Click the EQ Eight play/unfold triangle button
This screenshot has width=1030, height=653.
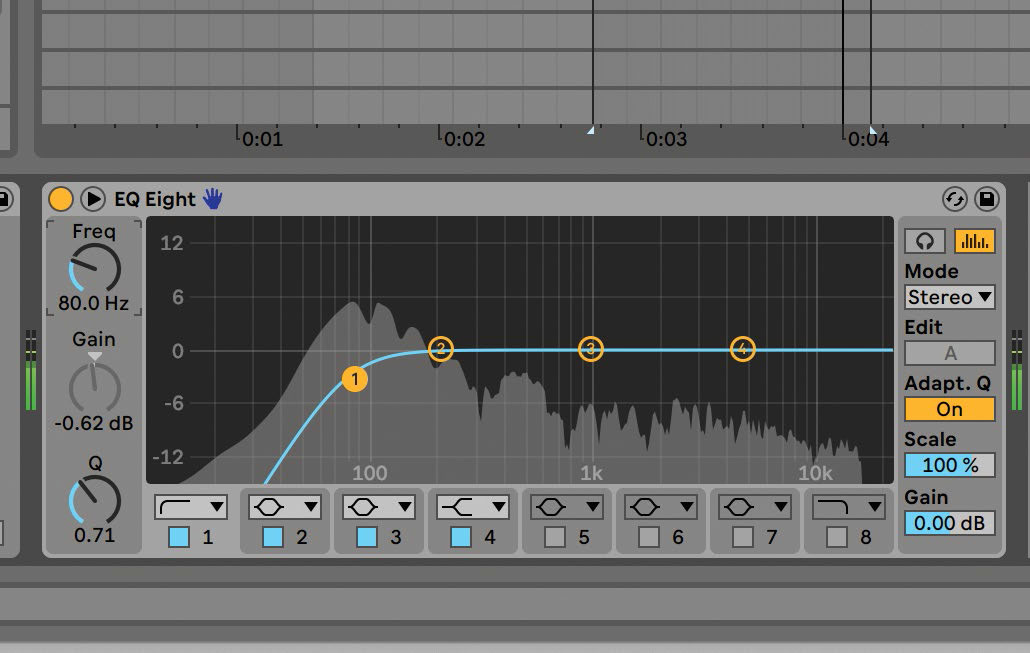click(x=93, y=198)
